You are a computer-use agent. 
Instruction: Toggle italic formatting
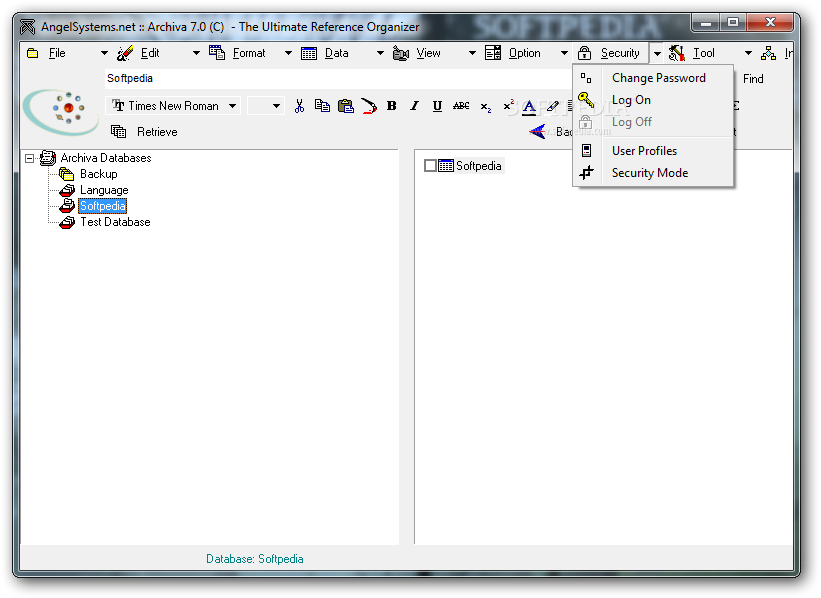tap(414, 106)
